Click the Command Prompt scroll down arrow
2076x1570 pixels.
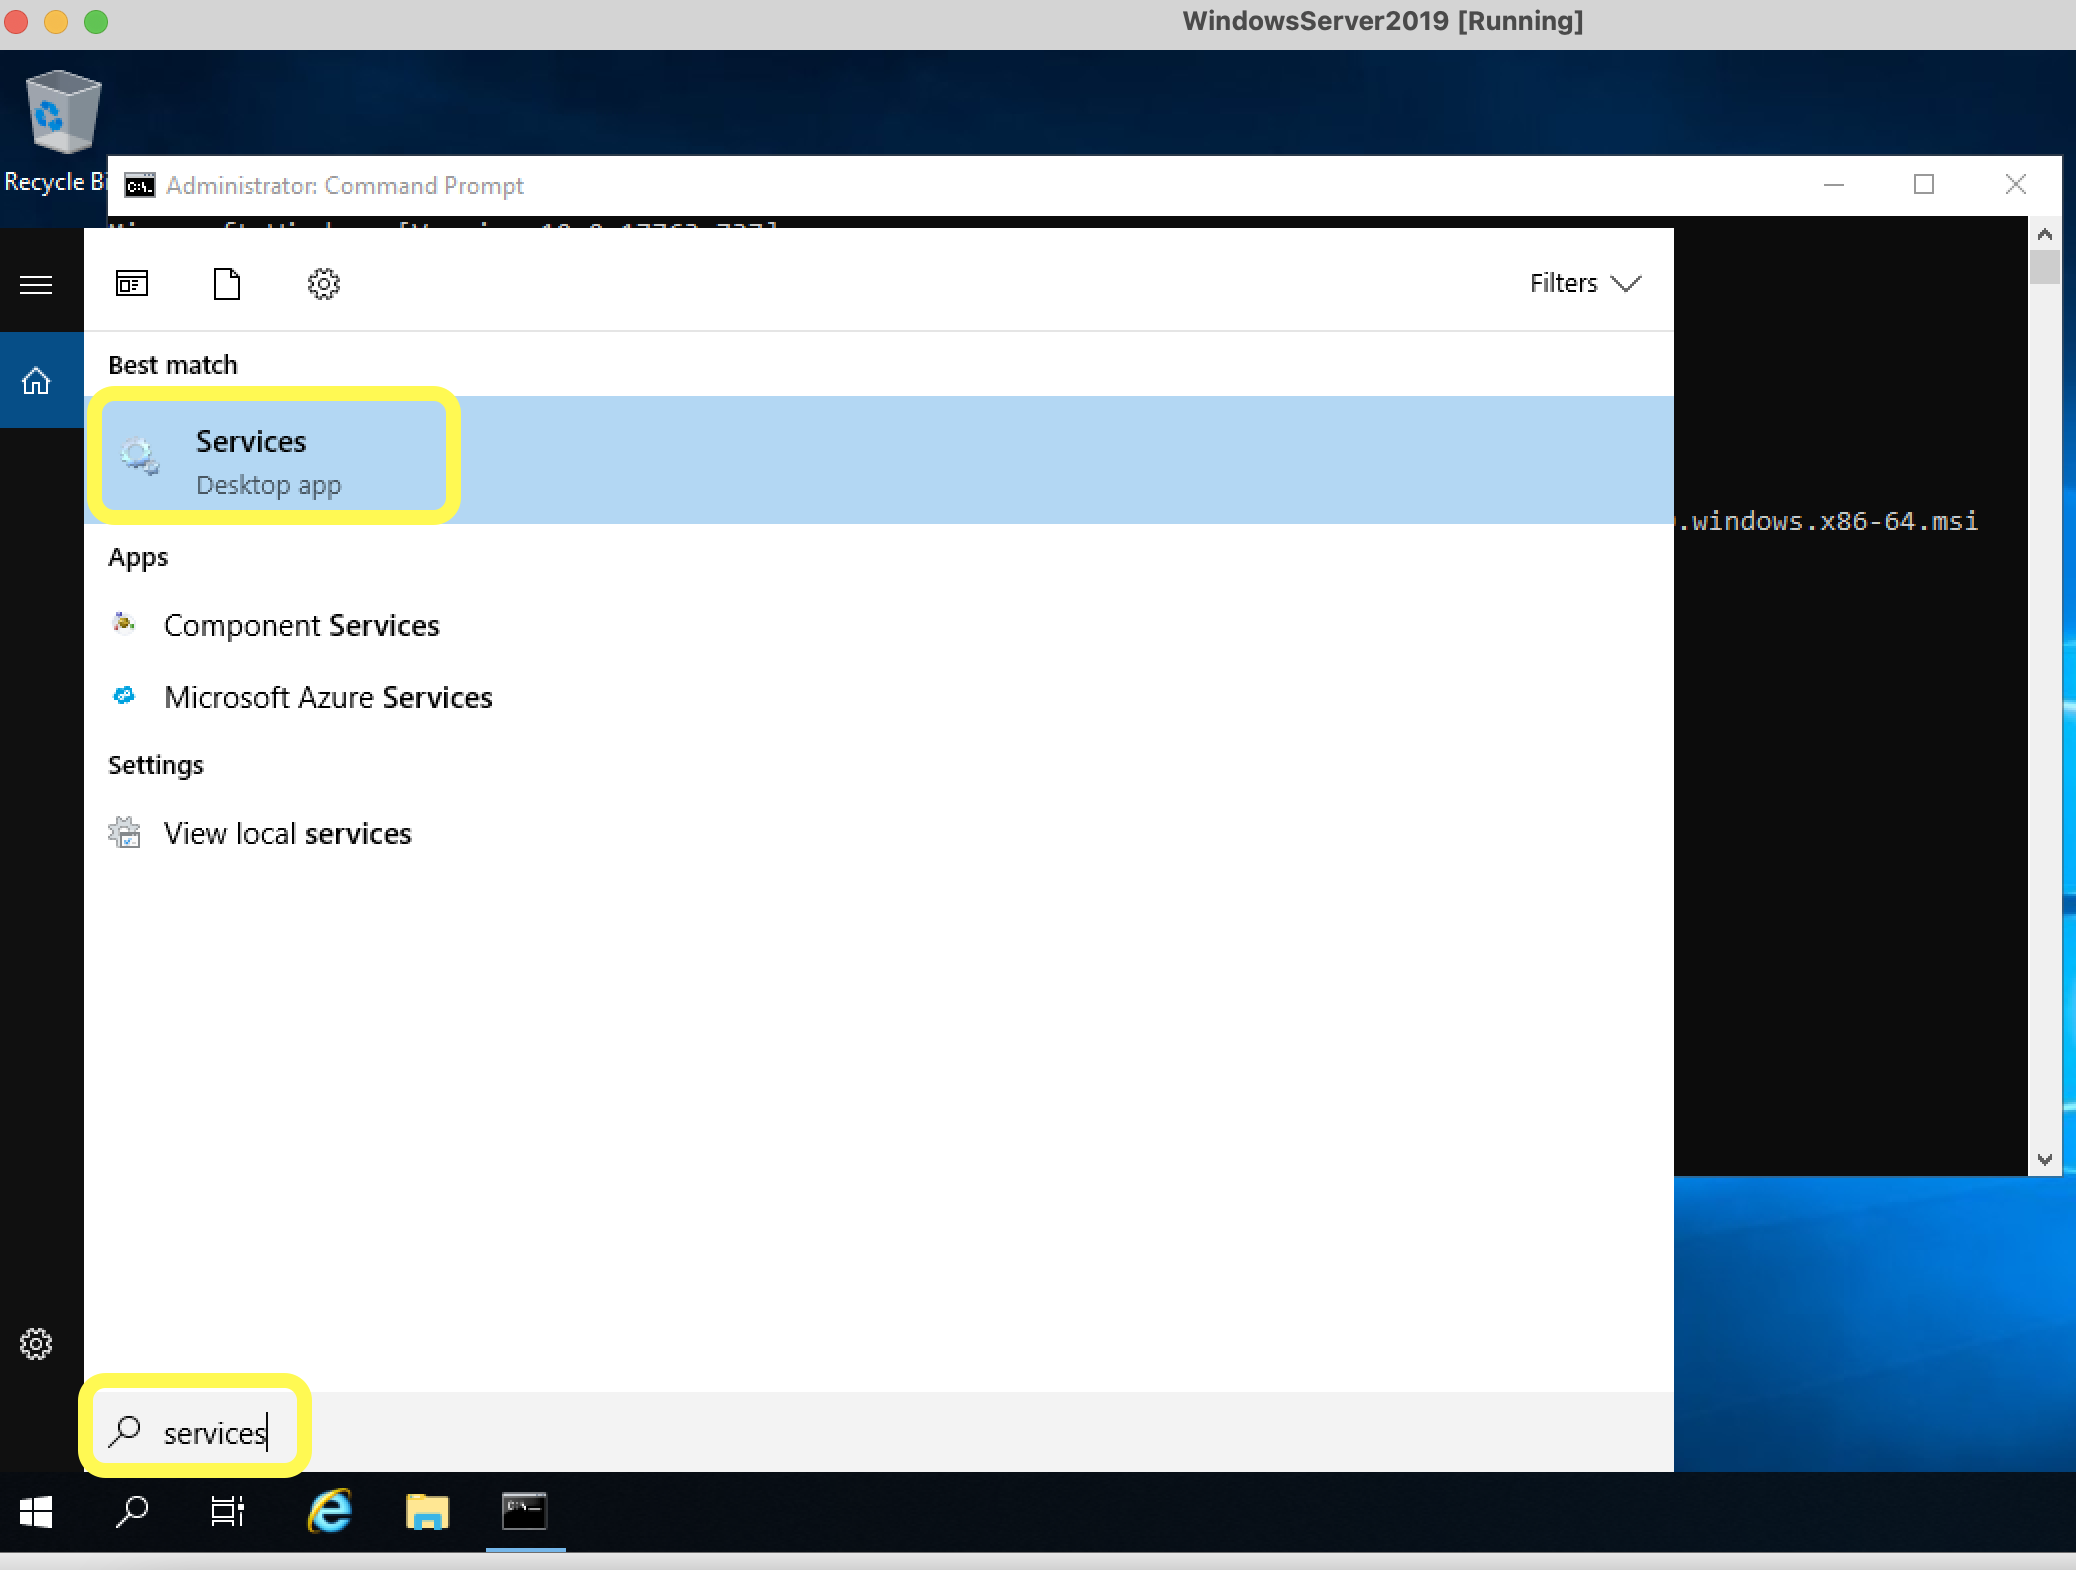coord(2044,1160)
